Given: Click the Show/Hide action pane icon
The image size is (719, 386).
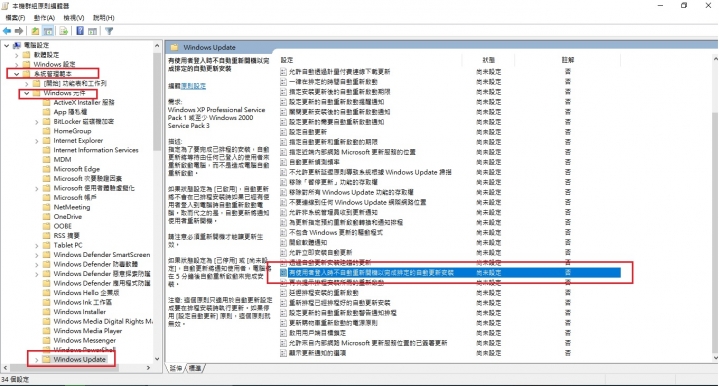Looking at the screenshot, I should [92, 31].
